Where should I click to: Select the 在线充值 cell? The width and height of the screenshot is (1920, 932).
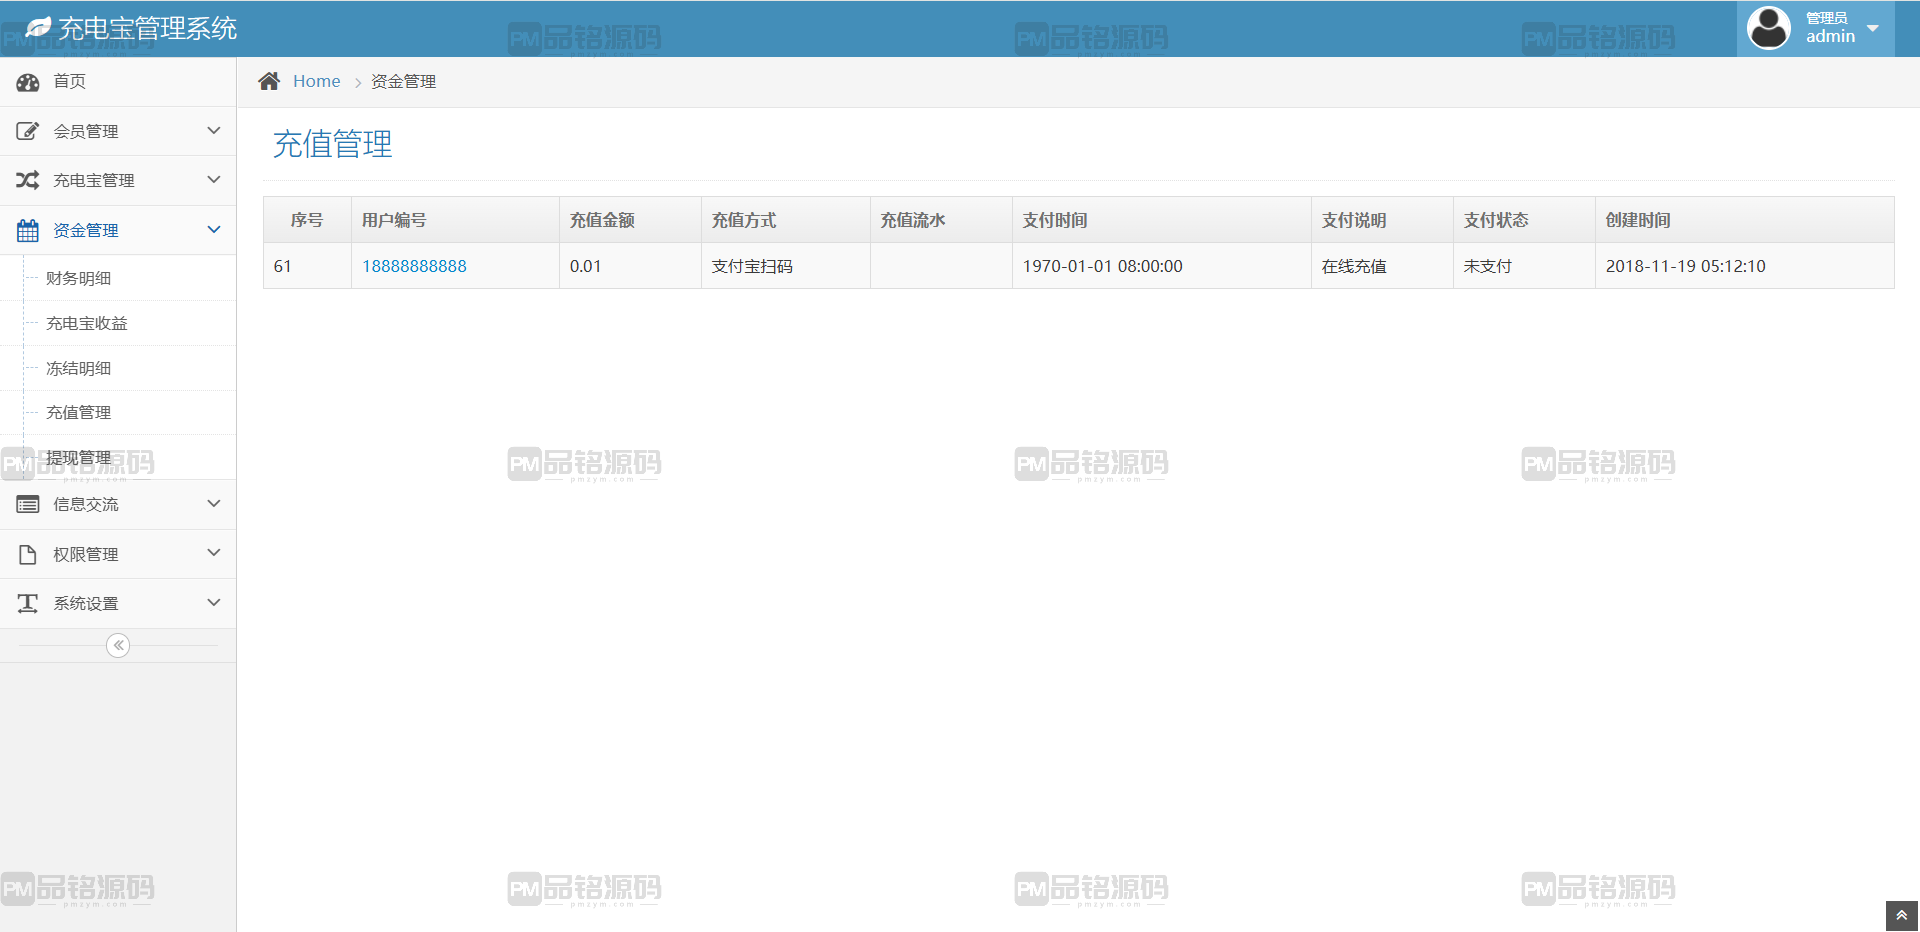1382,266
